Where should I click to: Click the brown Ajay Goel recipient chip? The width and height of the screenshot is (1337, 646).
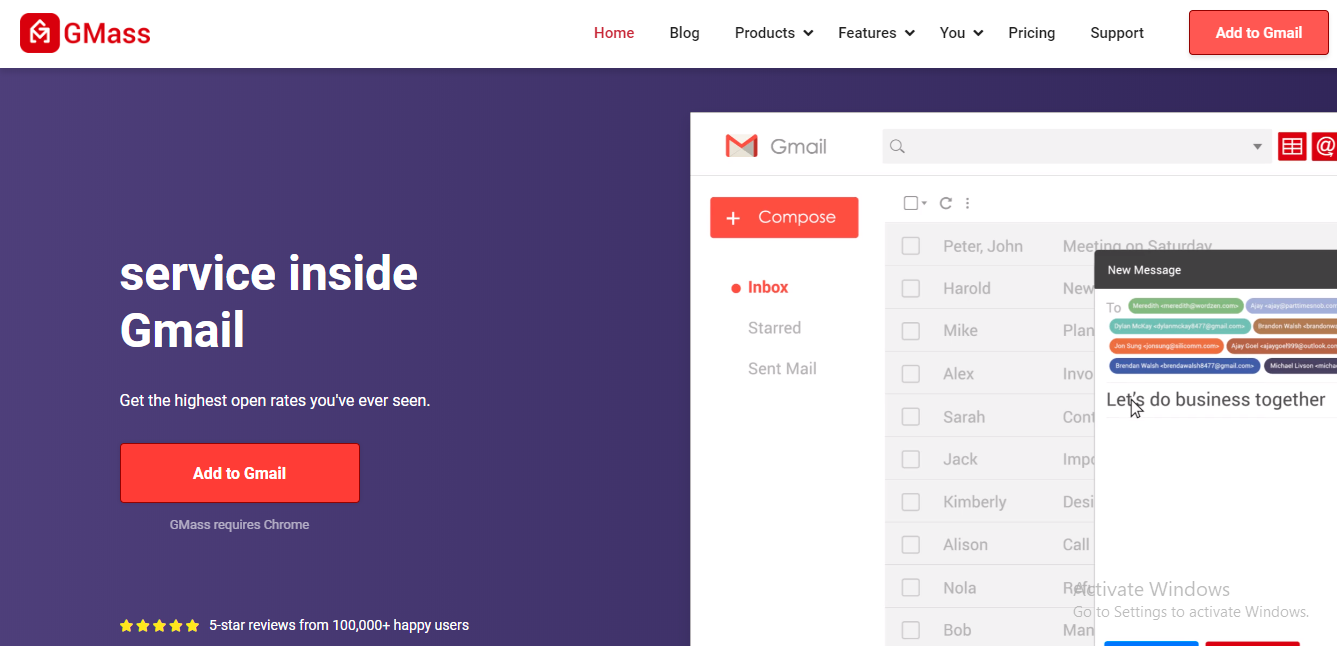coord(1282,346)
